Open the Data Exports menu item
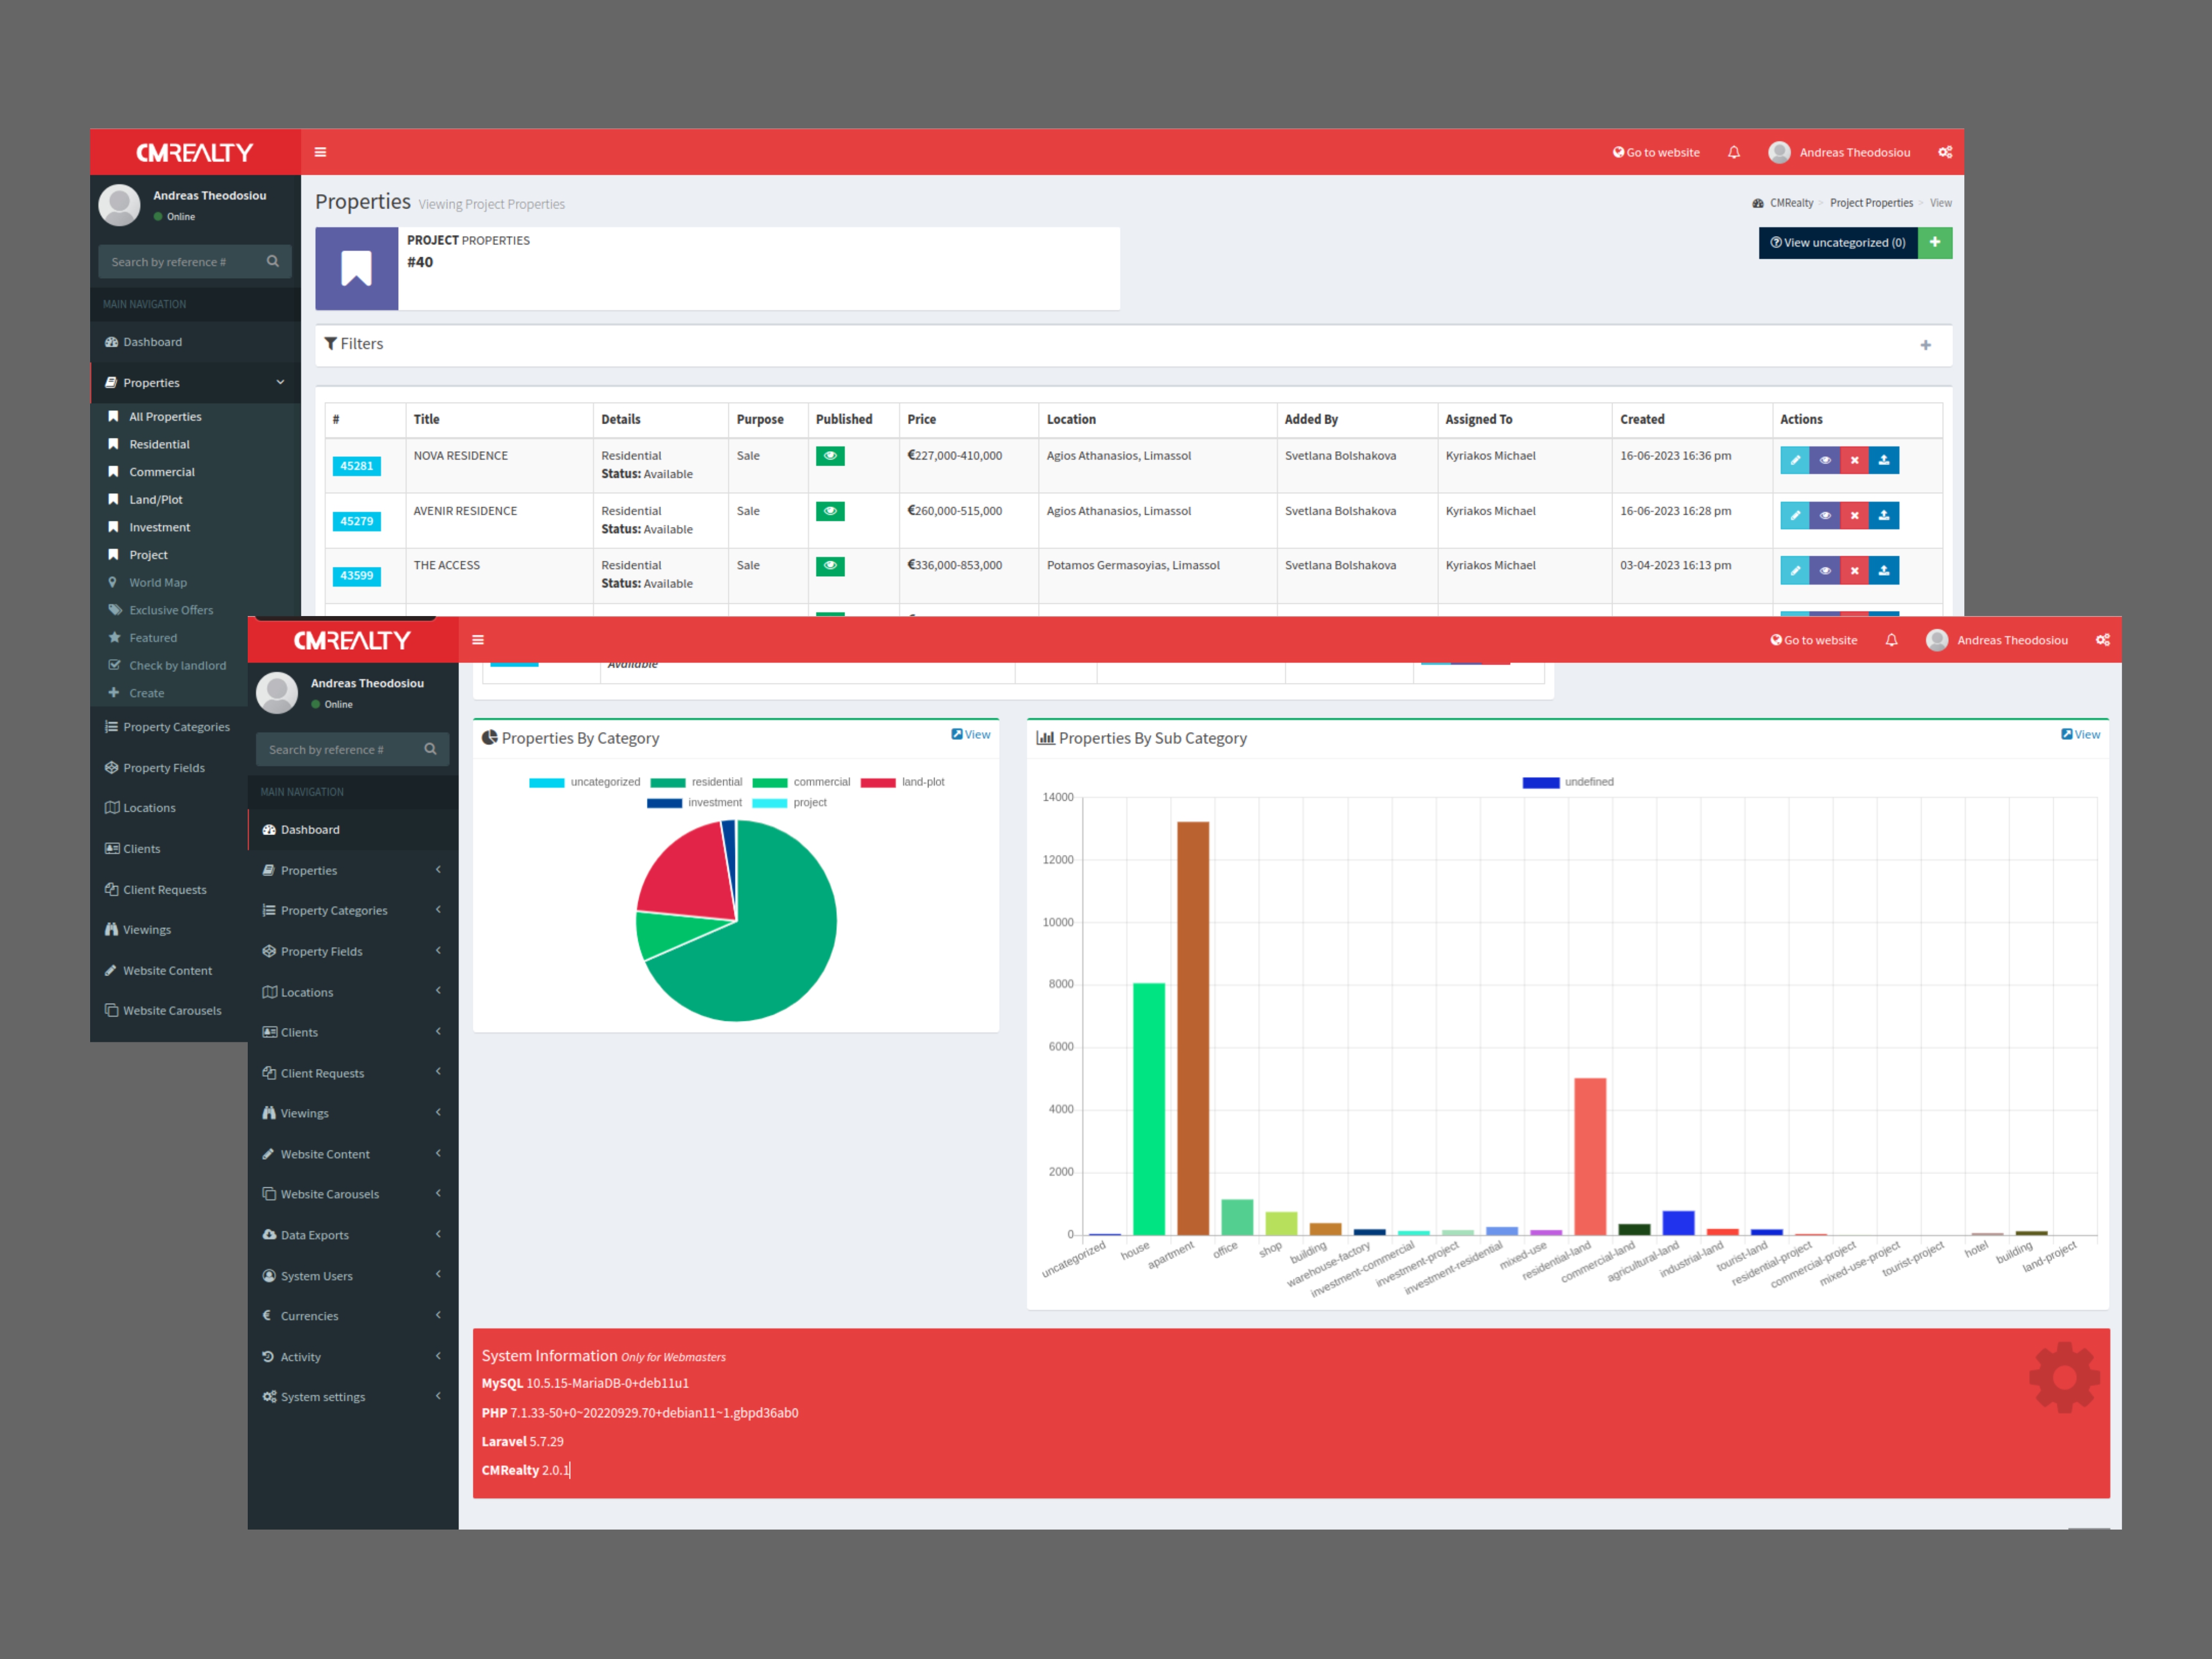This screenshot has height=1659, width=2212. click(314, 1235)
